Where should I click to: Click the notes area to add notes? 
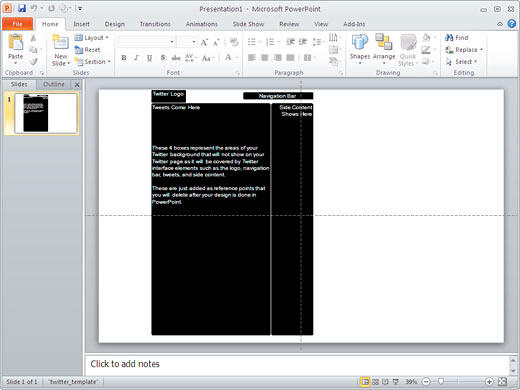(x=297, y=364)
